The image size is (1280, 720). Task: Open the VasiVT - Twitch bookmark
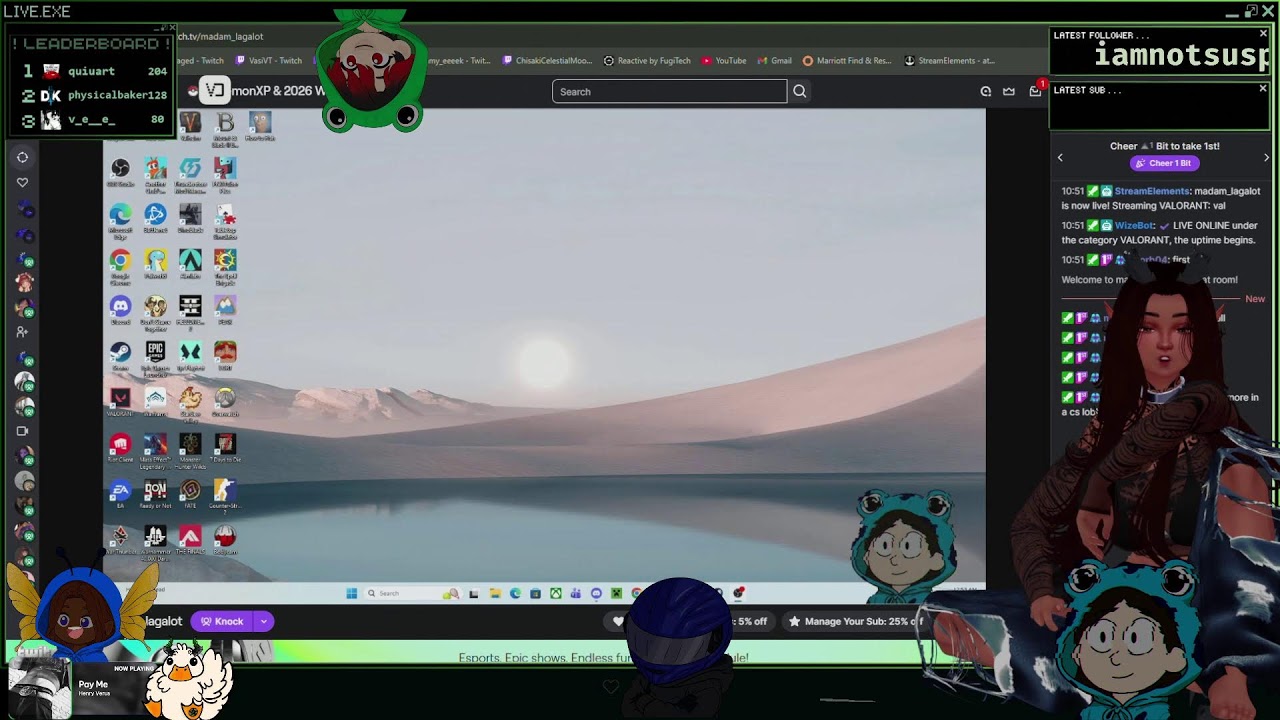(268, 60)
